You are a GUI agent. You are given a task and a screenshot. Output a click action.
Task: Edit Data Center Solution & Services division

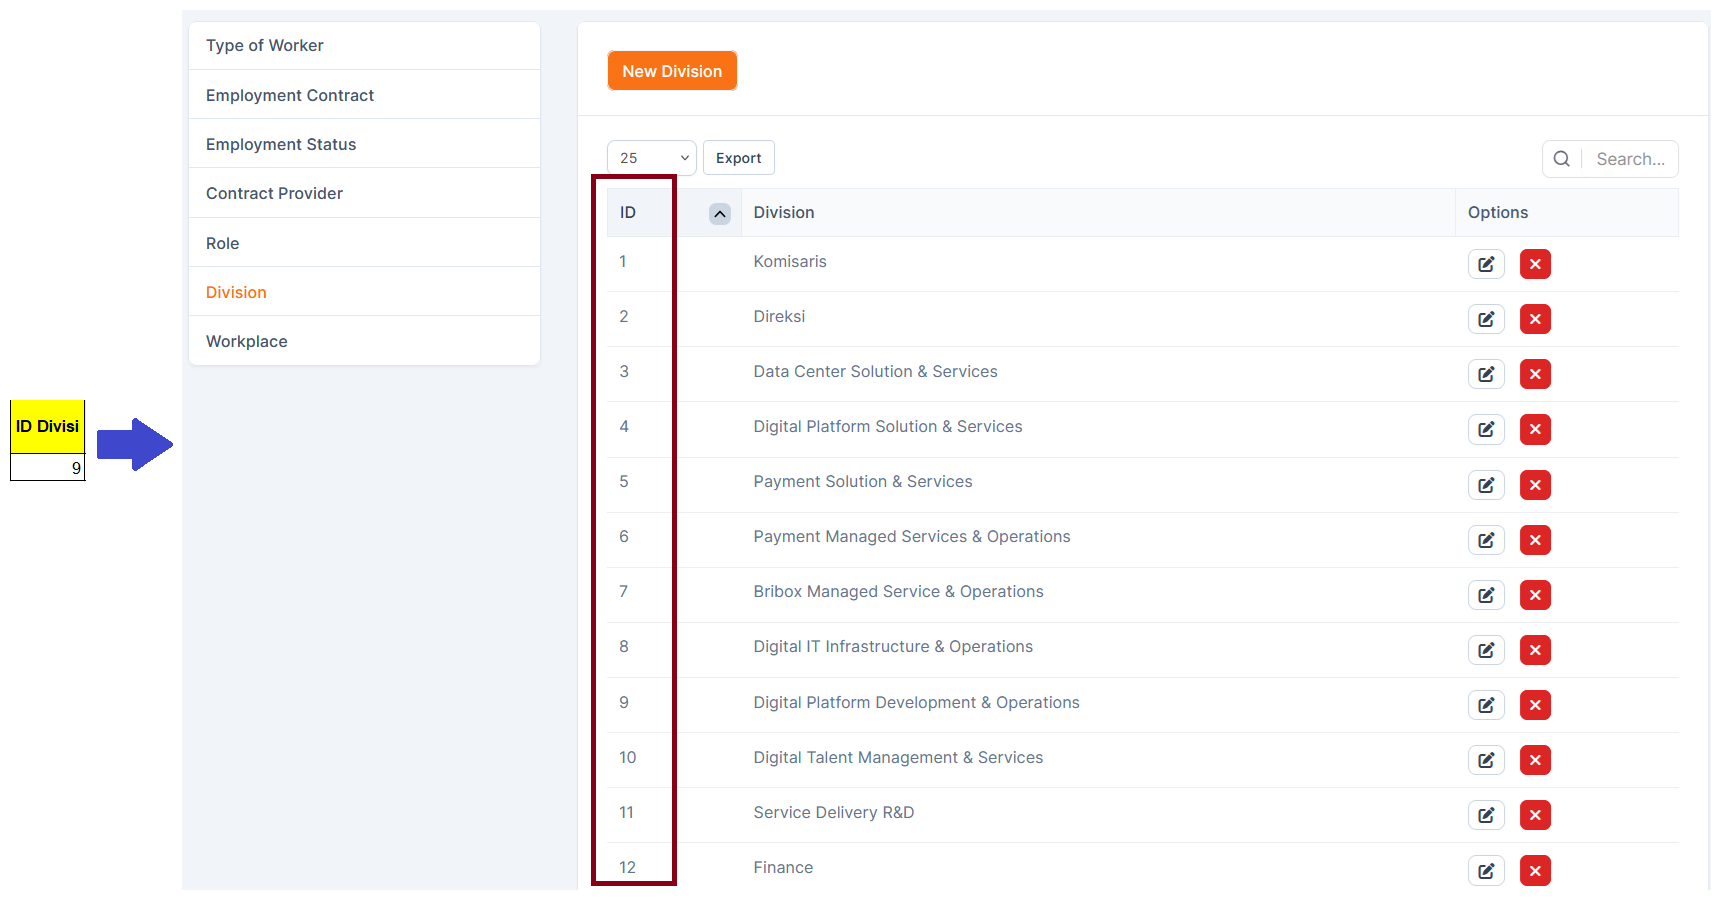[1485, 374]
